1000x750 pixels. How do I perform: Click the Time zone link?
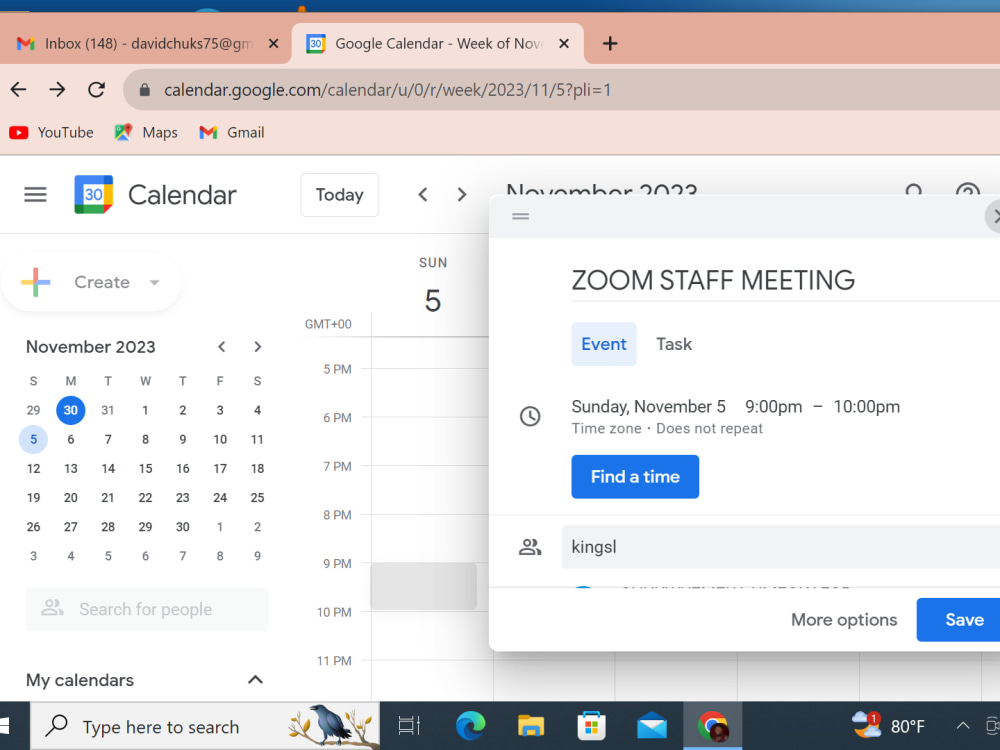[x=606, y=429]
